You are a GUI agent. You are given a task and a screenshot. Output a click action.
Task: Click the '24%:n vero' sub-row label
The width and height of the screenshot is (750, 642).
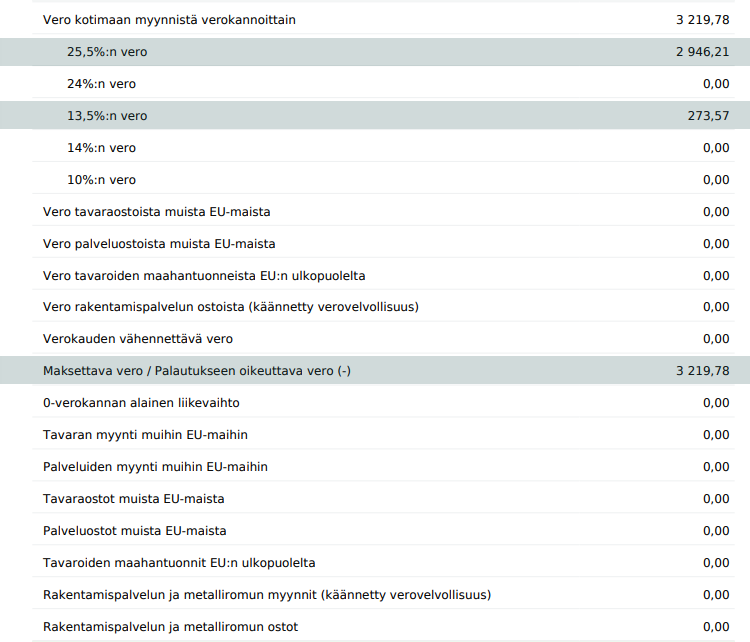pos(101,84)
